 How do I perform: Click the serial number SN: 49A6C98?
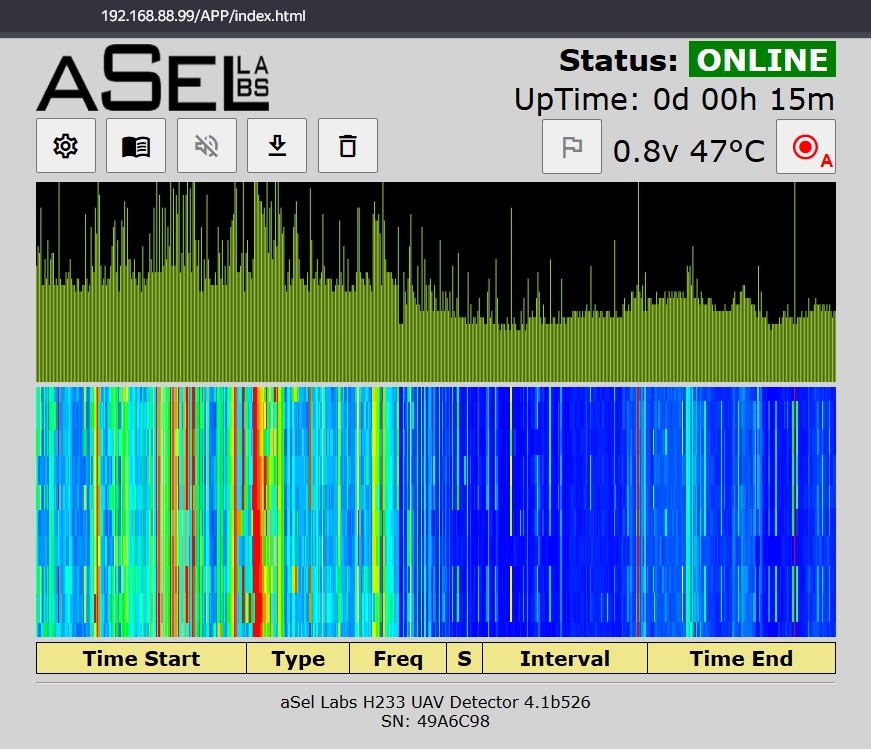[435, 721]
